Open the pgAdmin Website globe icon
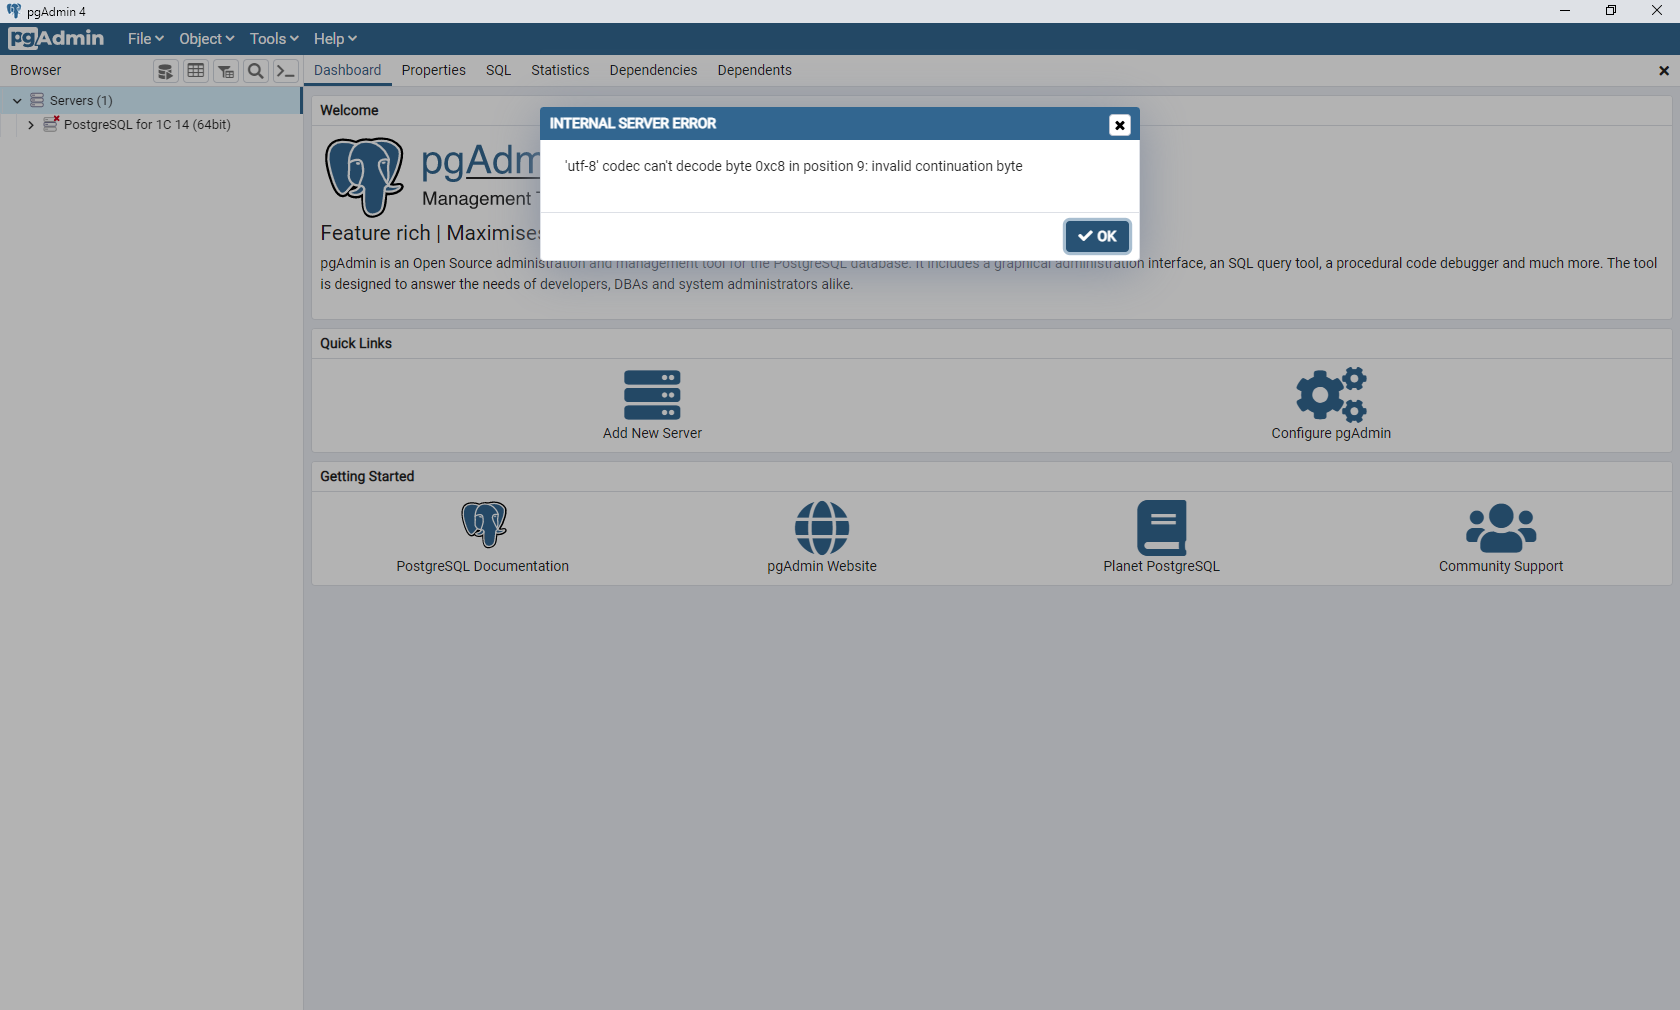1680x1010 pixels. [x=821, y=528]
